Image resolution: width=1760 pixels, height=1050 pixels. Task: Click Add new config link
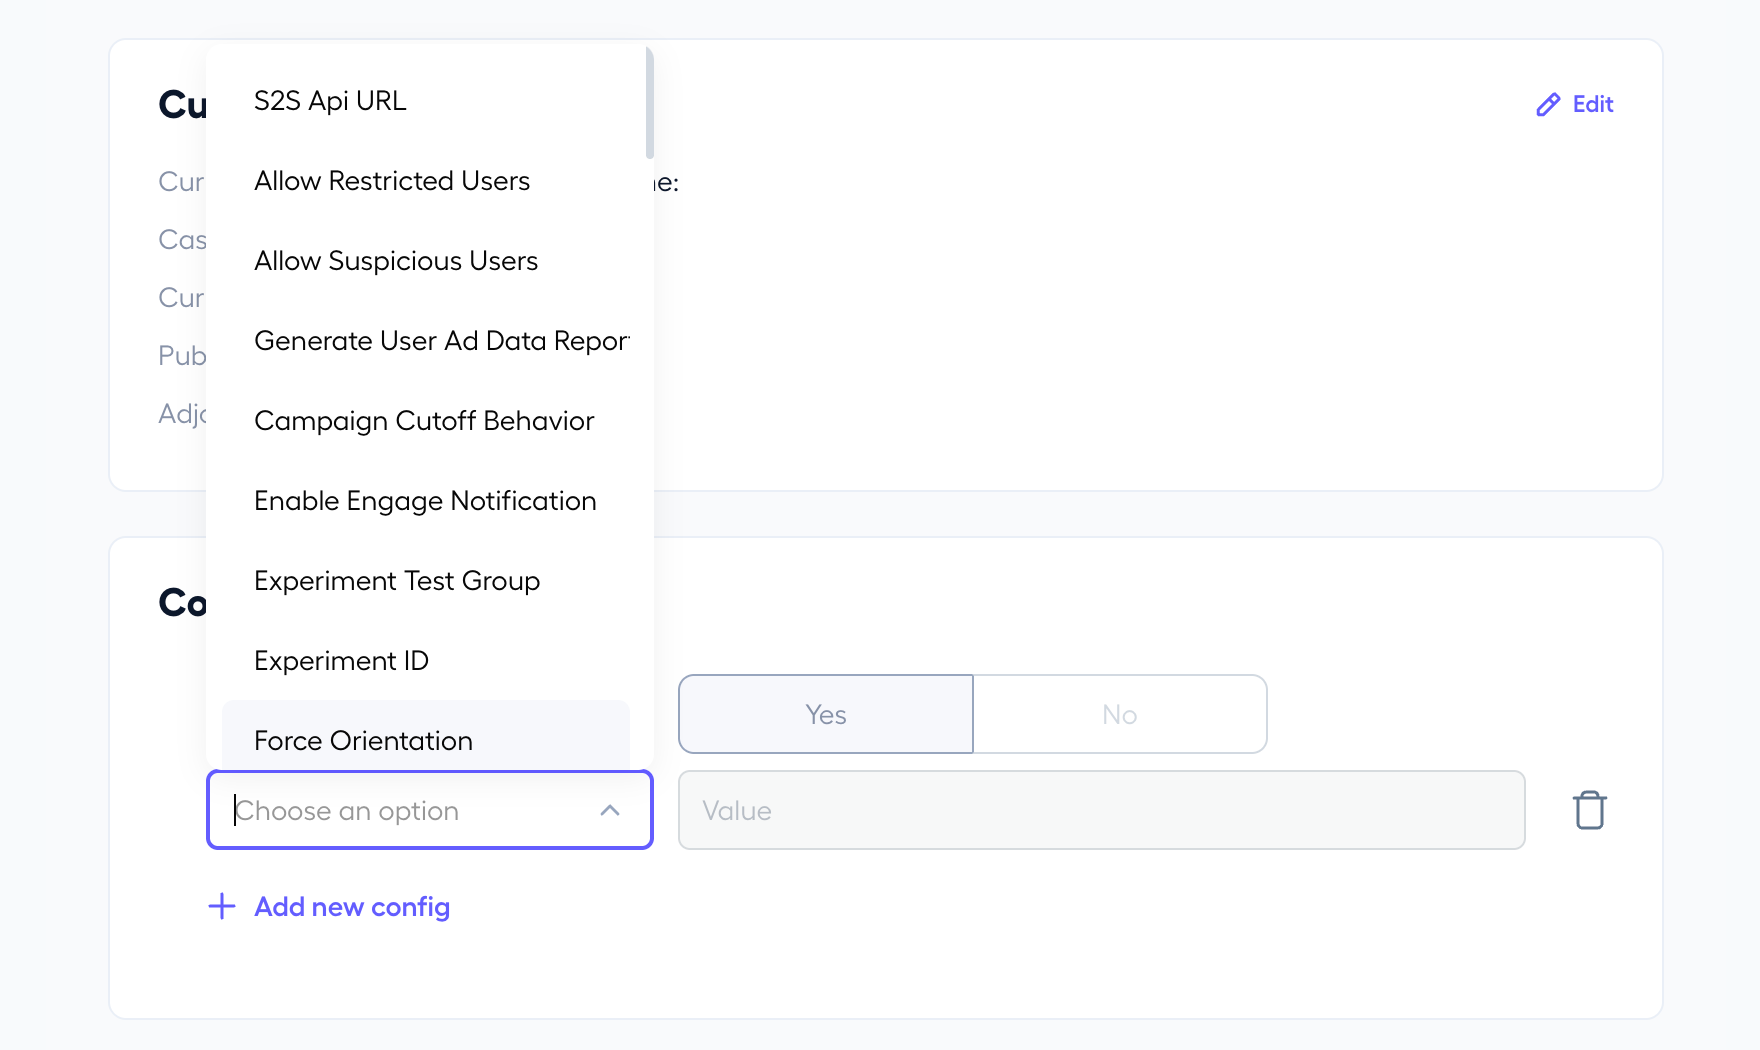[x=352, y=906]
